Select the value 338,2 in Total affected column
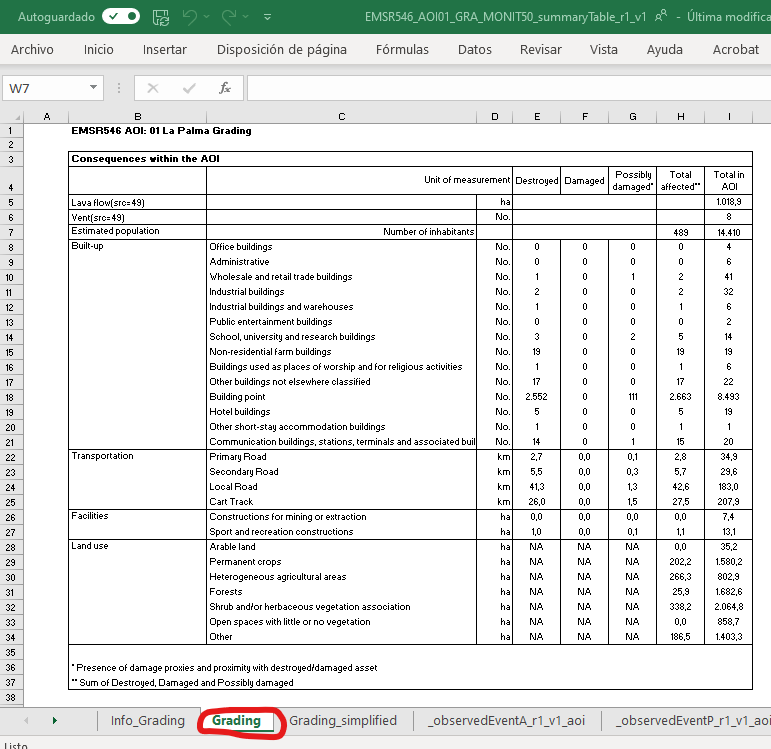This screenshot has width=771, height=749. click(681, 607)
